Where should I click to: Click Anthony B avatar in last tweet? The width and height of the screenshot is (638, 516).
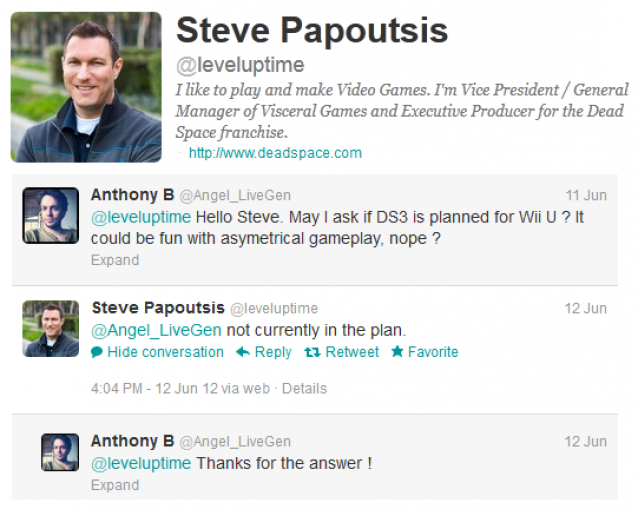tap(60, 452)
